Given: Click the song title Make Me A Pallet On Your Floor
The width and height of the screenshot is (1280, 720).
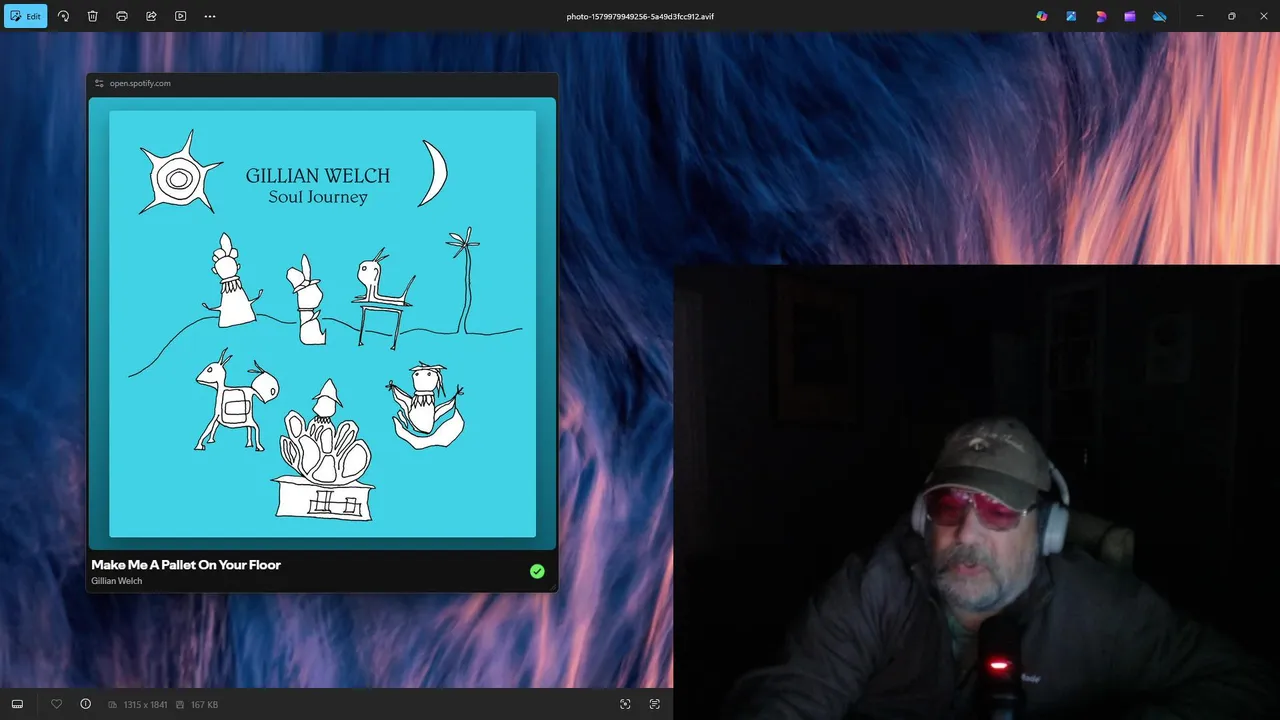Looking at the screenshot, I should coord(186,565).
